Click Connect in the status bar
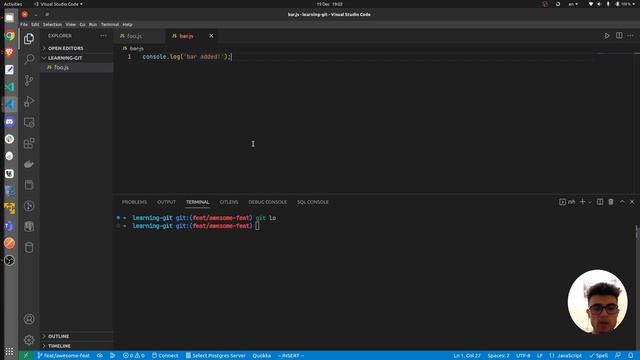Screen dimensions: 640x360 (x=165, y=356)
